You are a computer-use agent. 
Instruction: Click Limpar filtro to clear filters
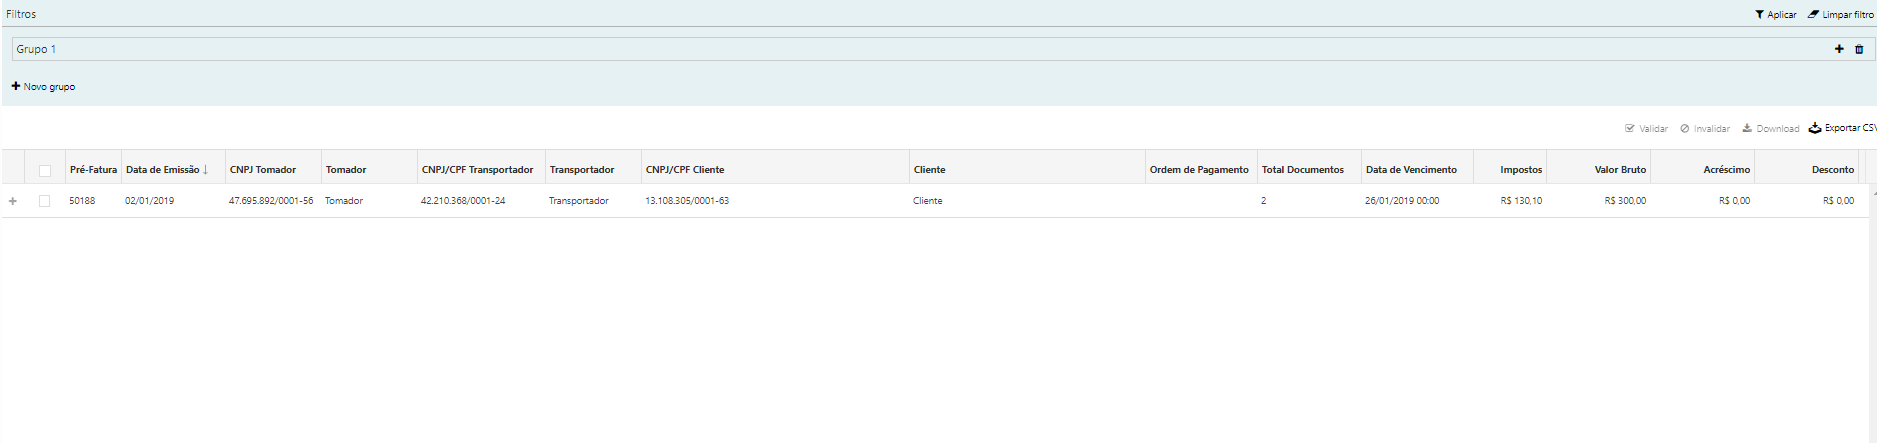click(1840, 14)
